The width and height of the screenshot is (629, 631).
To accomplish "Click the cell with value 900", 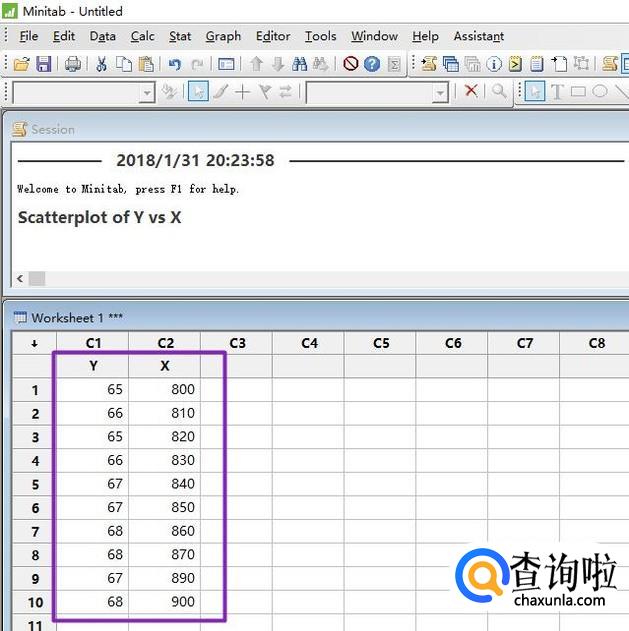I will click(165, 602).
